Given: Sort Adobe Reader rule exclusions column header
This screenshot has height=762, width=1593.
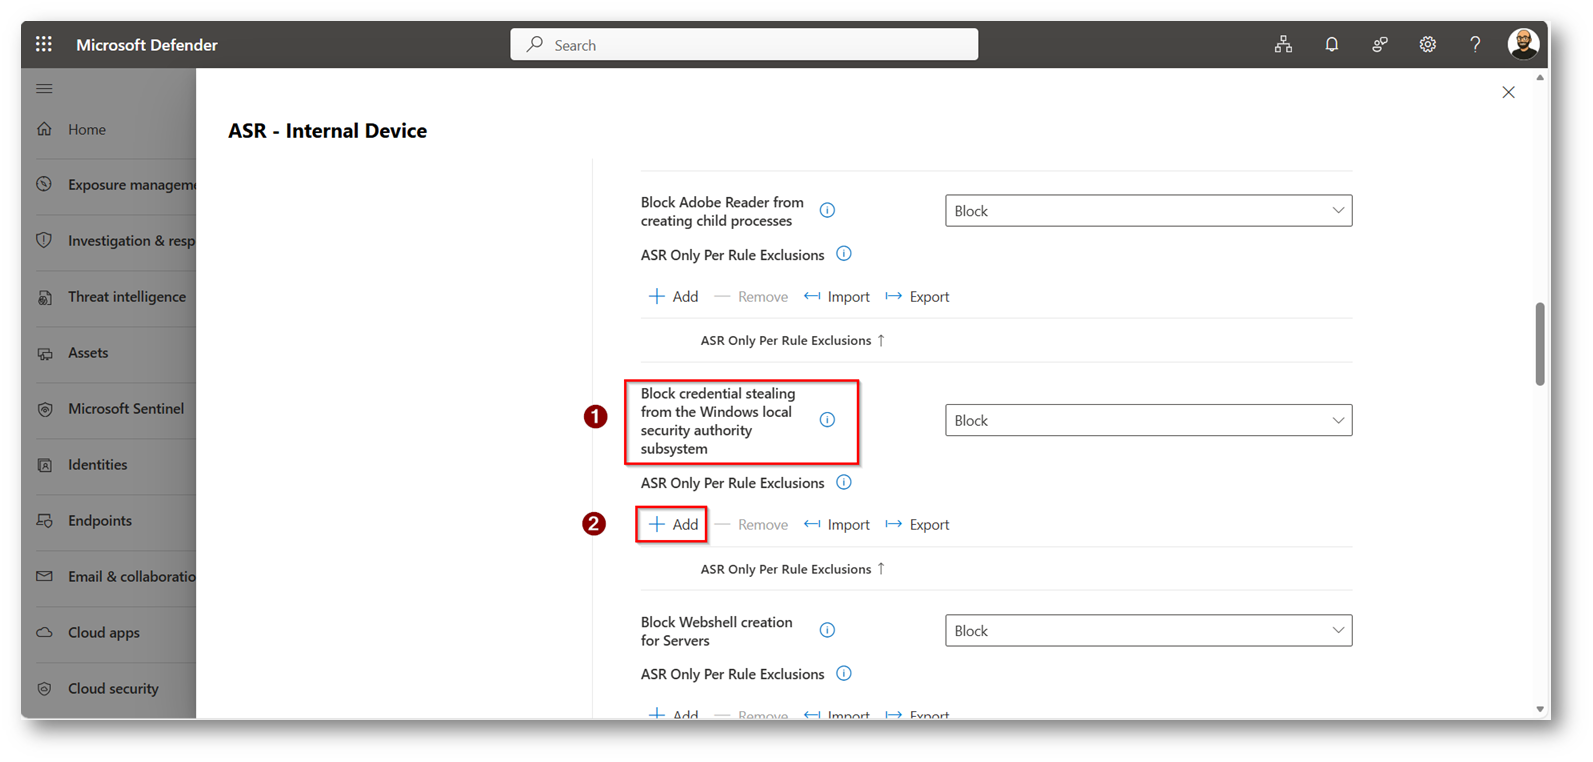Looking at the screenshot, I should click(793, 341).
